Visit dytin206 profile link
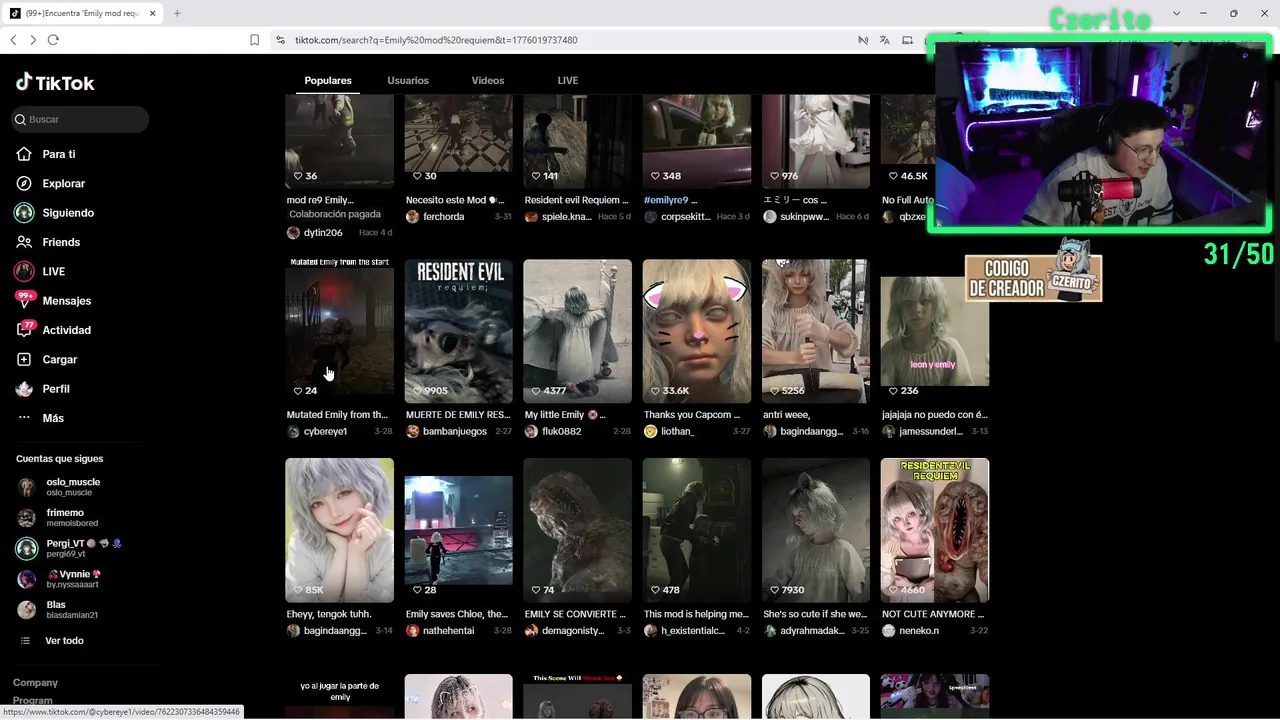The height and width of the screenshot is (720, 1280). (323, 232)
